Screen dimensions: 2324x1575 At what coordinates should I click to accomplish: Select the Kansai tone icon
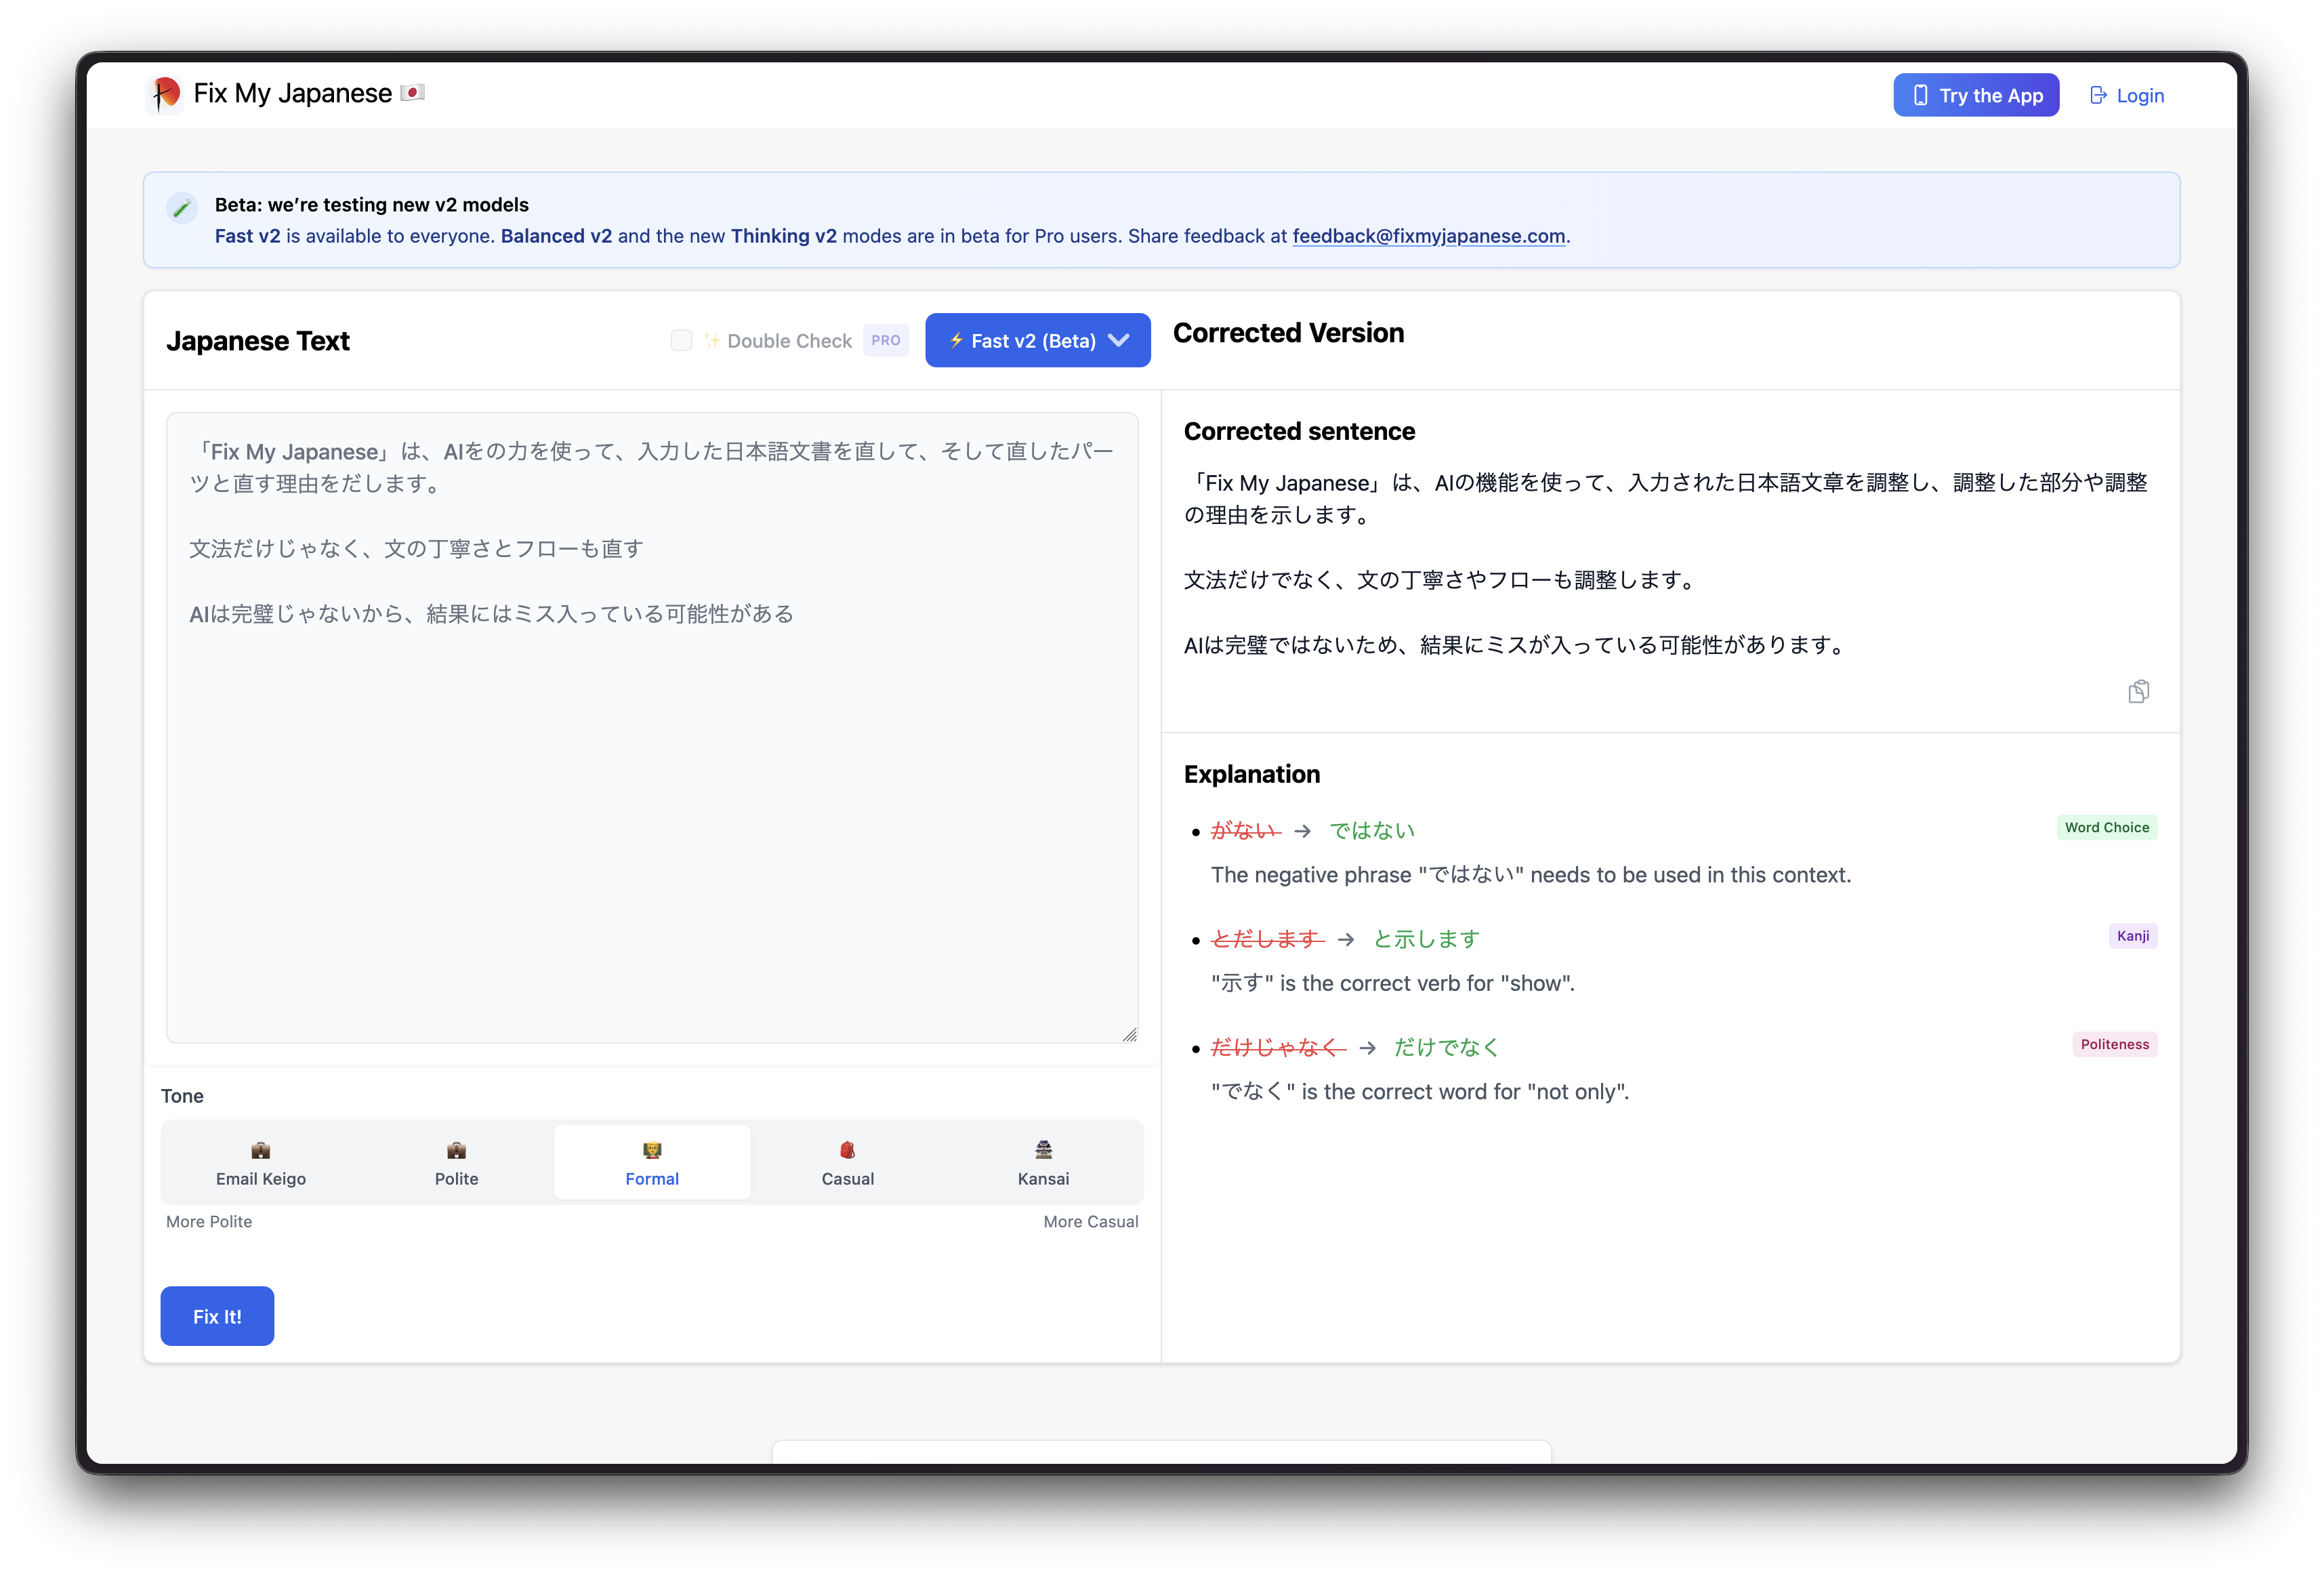(x=1042, y=1149)
